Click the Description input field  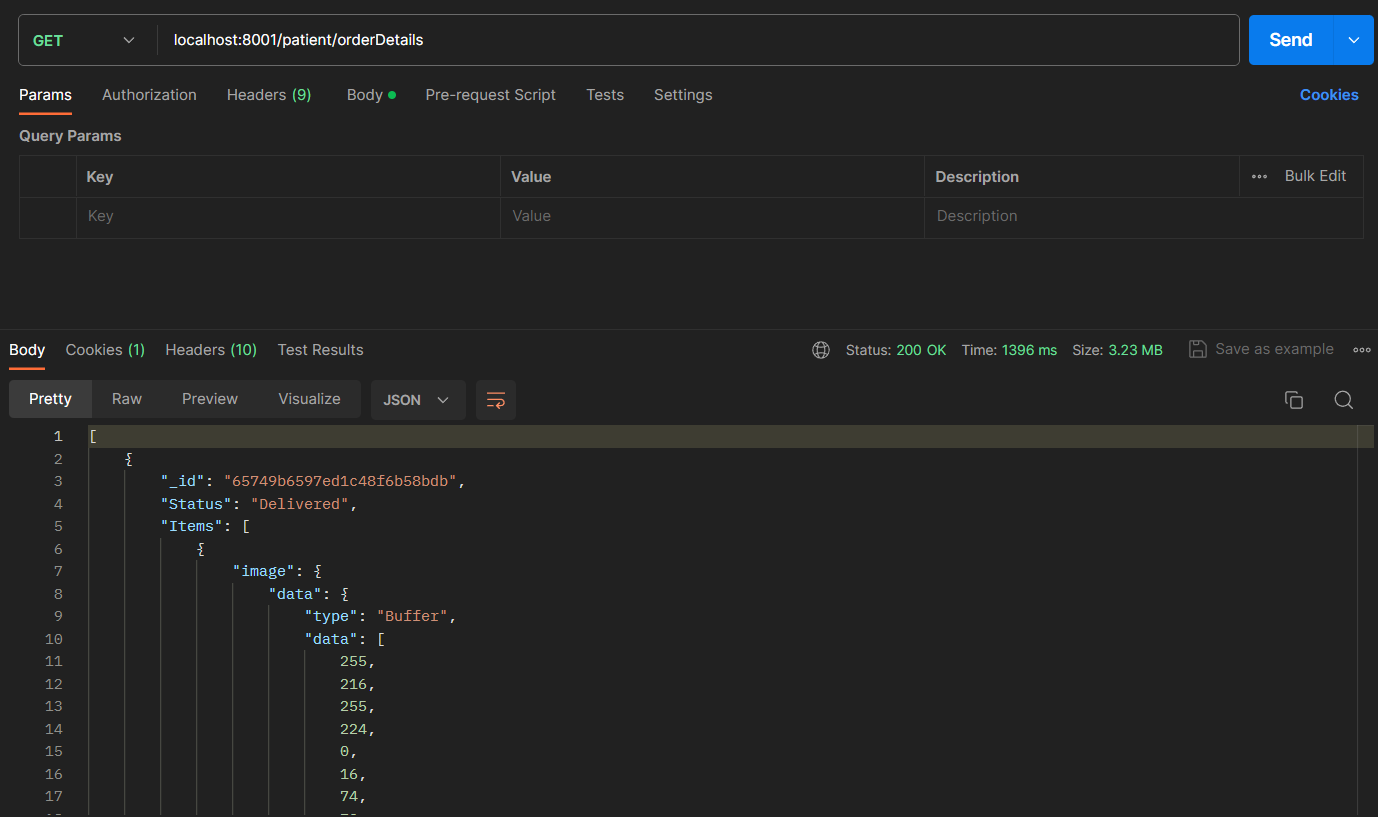[1143, 216]
